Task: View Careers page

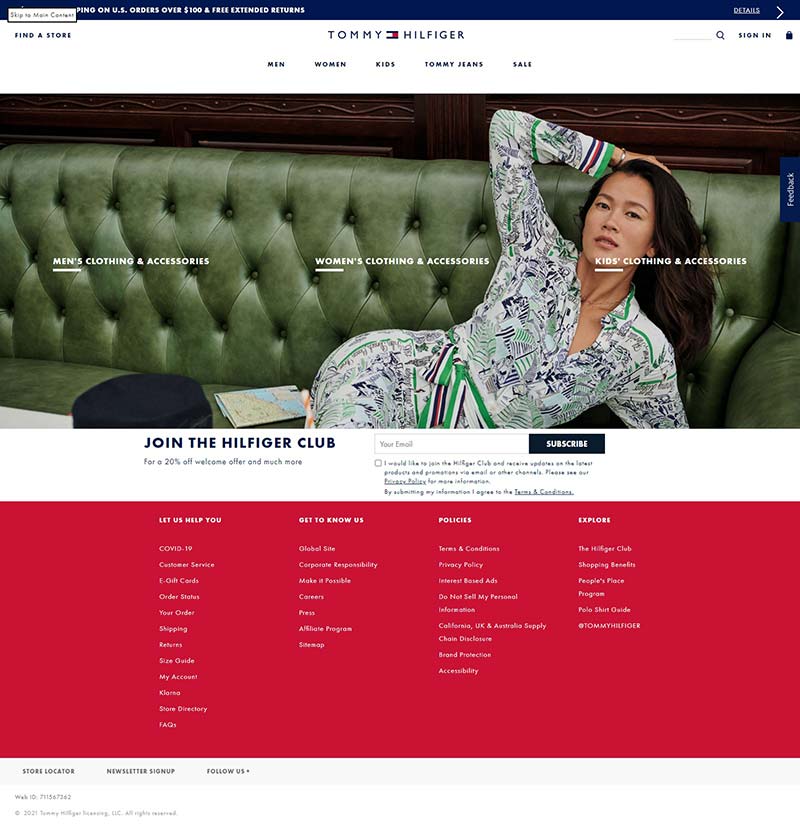Action: coord(311,597)
